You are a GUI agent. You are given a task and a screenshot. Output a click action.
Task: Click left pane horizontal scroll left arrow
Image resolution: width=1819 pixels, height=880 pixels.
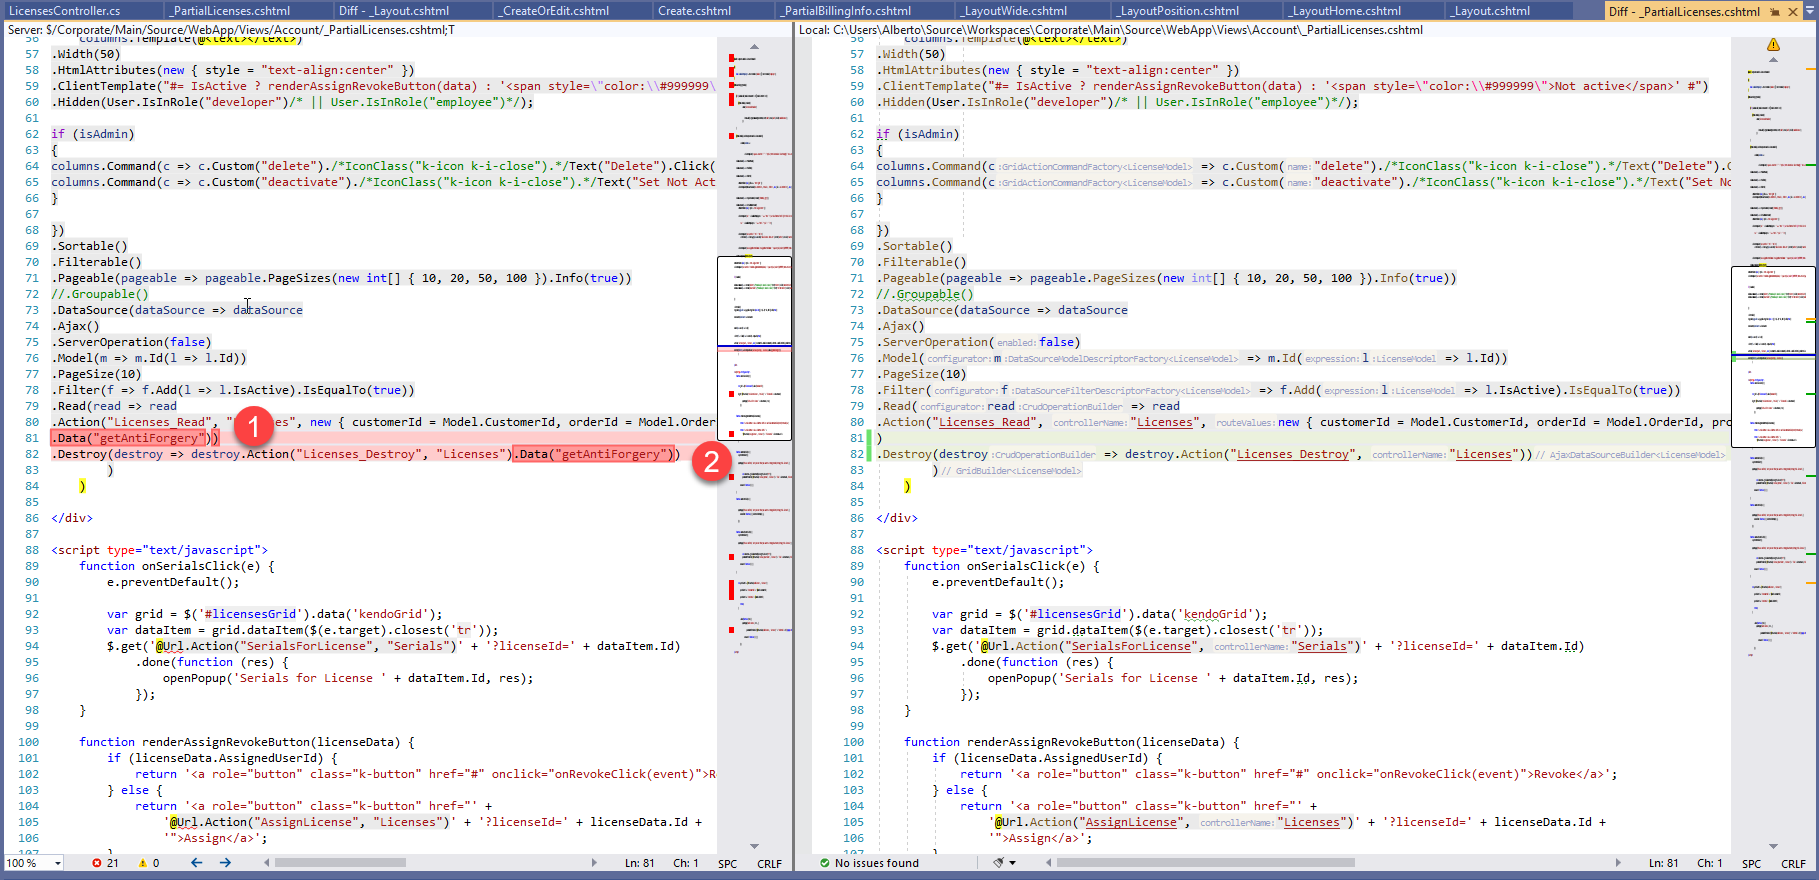coord(265,863)
